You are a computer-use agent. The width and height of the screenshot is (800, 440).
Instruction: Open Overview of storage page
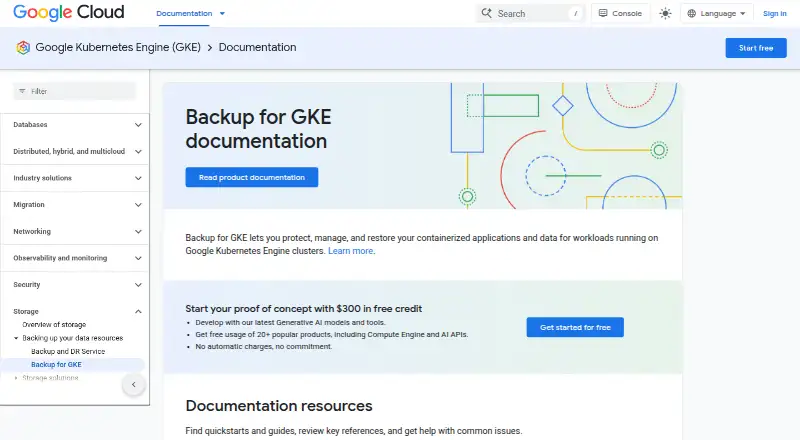tap(54, 325)
